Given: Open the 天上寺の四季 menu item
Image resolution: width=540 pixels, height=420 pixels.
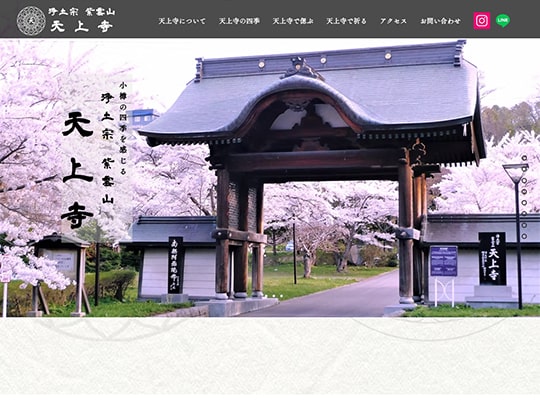Looking at the screenshot, I should click(x=239, y=21).
